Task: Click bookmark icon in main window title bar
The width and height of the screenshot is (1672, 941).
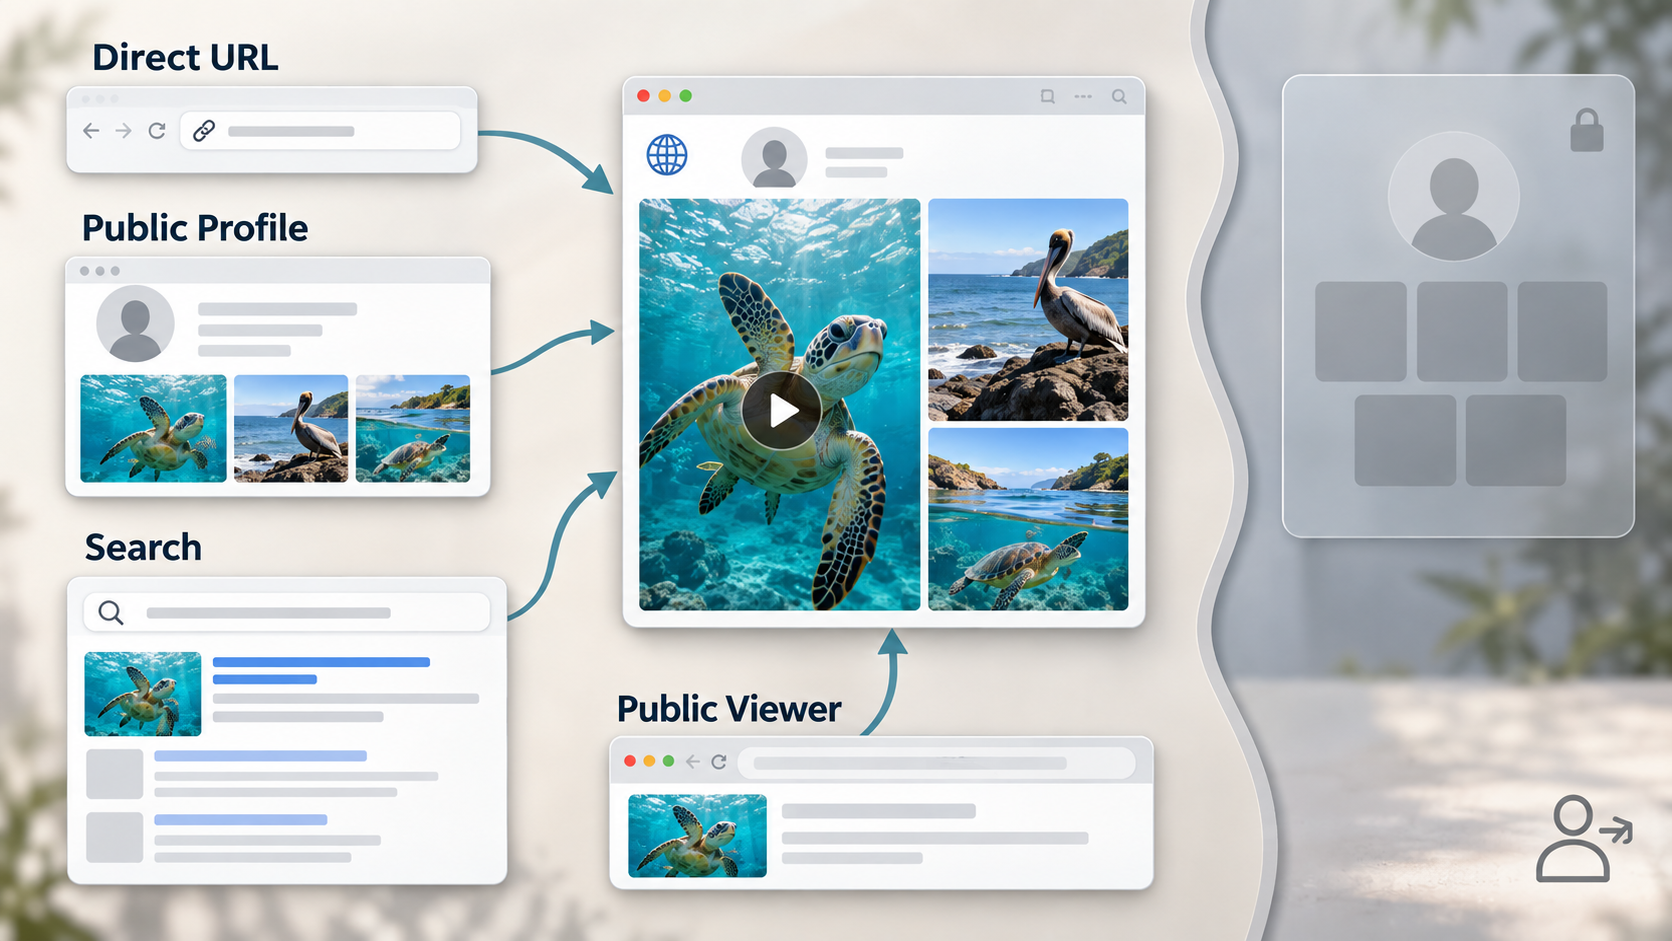Action: [x=1047, y=97]
